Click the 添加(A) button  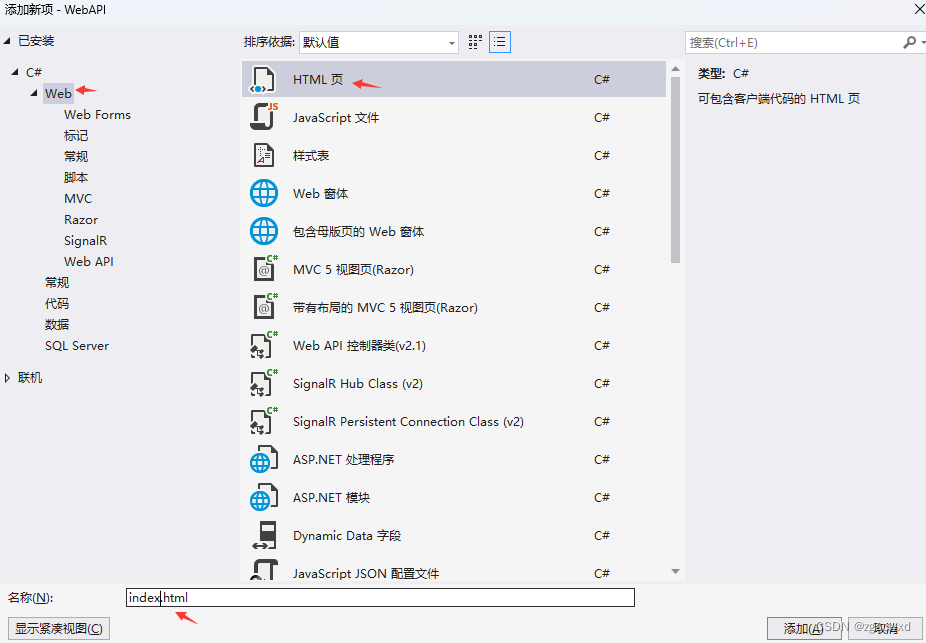[804, 628]
